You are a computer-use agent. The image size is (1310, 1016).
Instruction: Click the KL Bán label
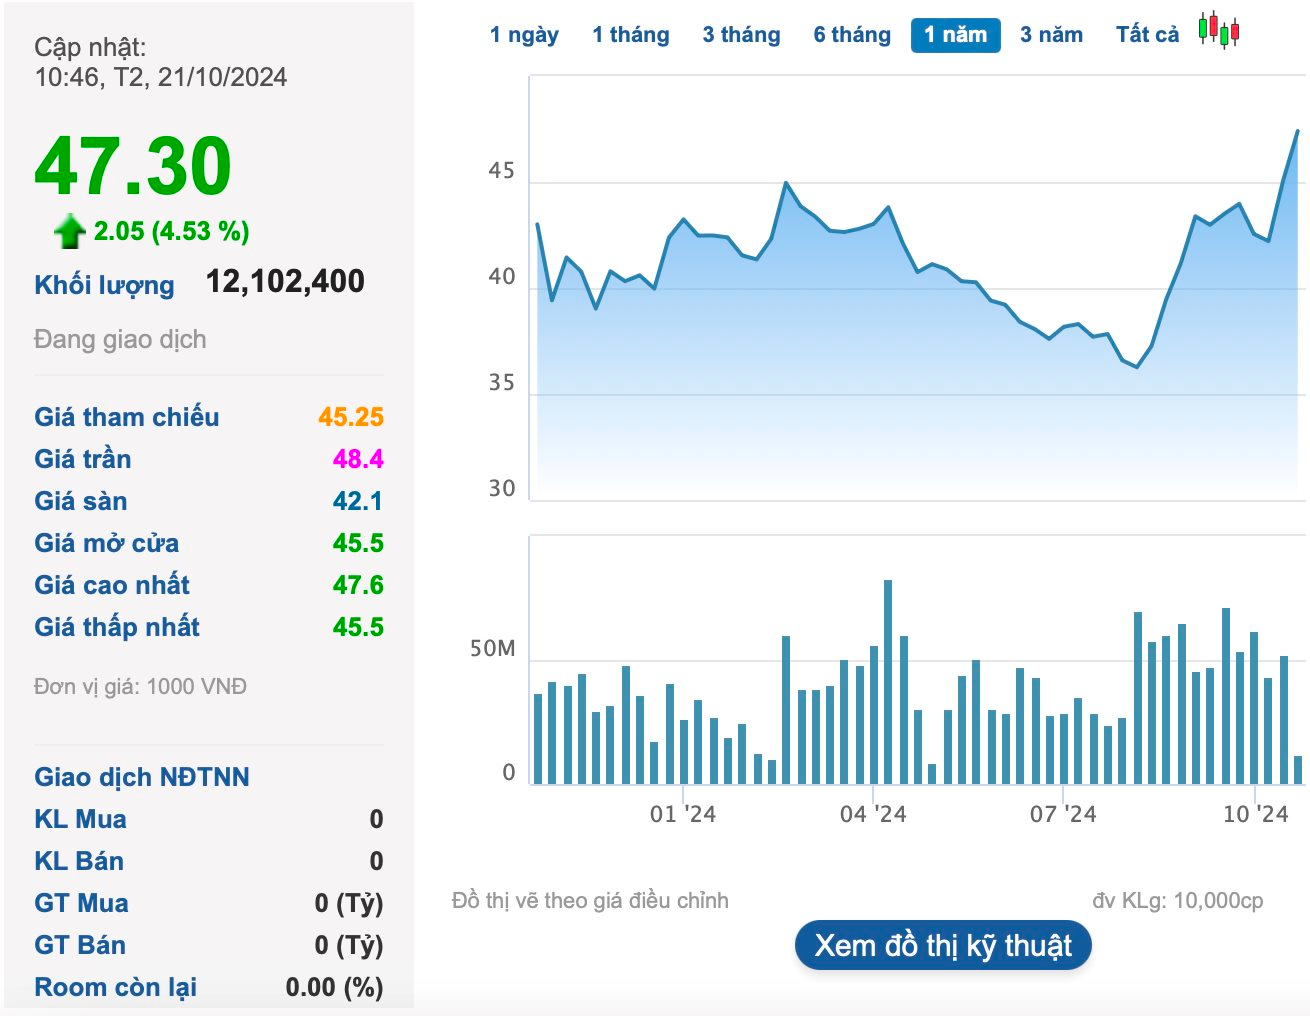(x=79, y=861)
